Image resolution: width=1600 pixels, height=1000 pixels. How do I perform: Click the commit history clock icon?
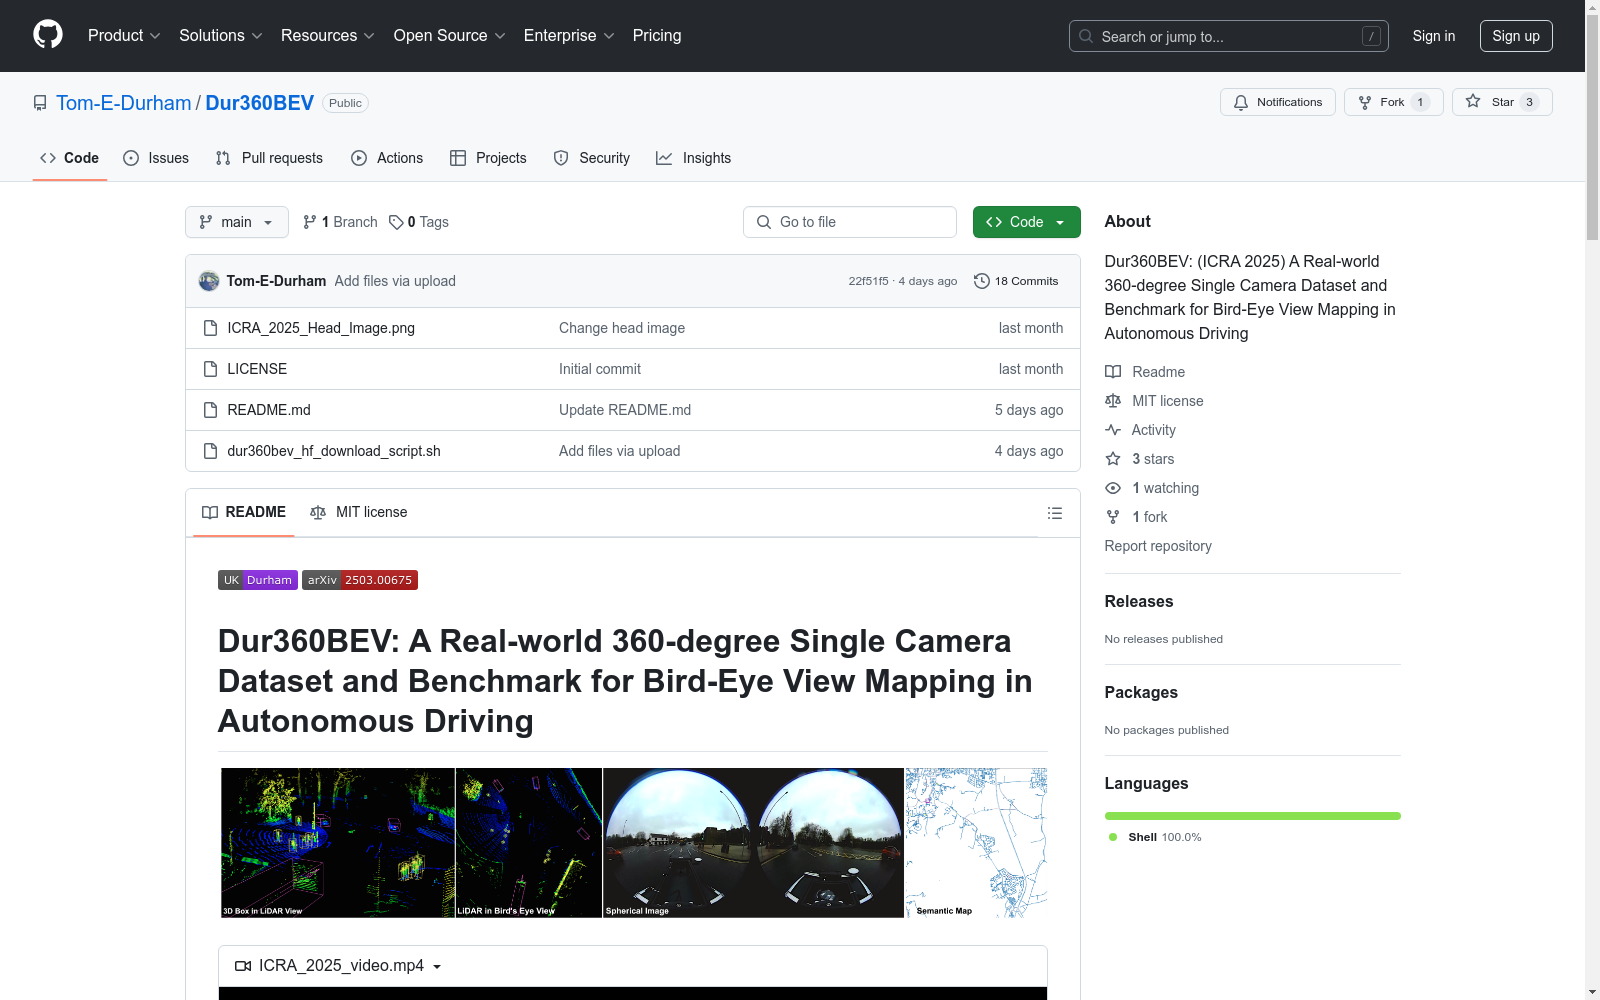tap(982, 281)
